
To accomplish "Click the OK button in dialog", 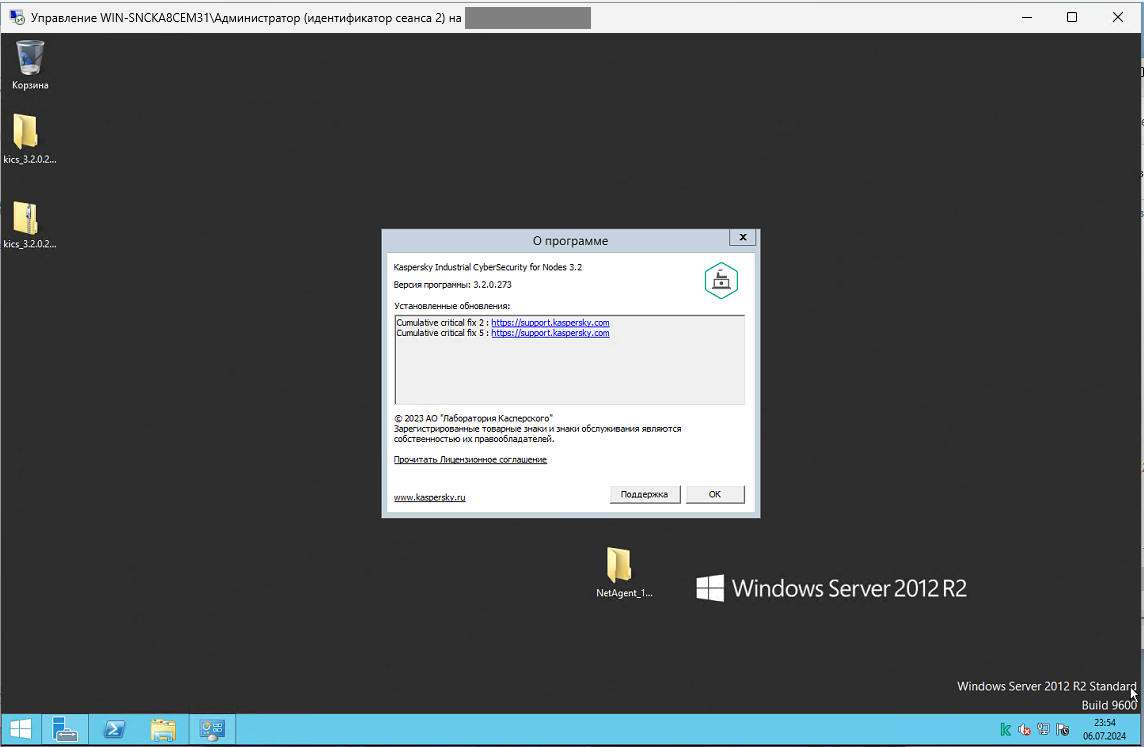I will click(715, 495).
